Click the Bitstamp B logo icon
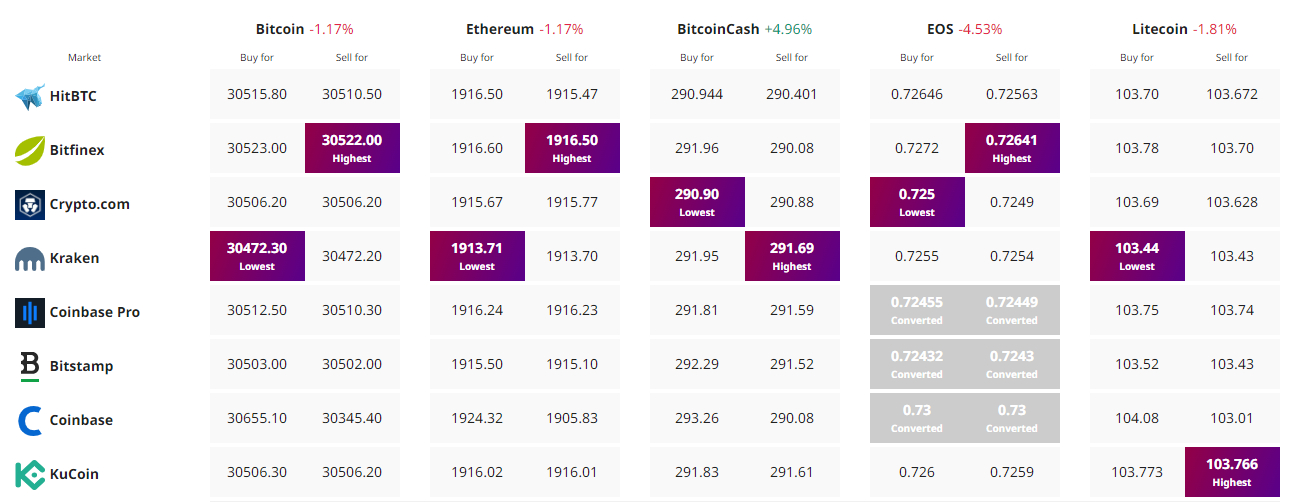 pyautogui.click(x=30, y=366)
